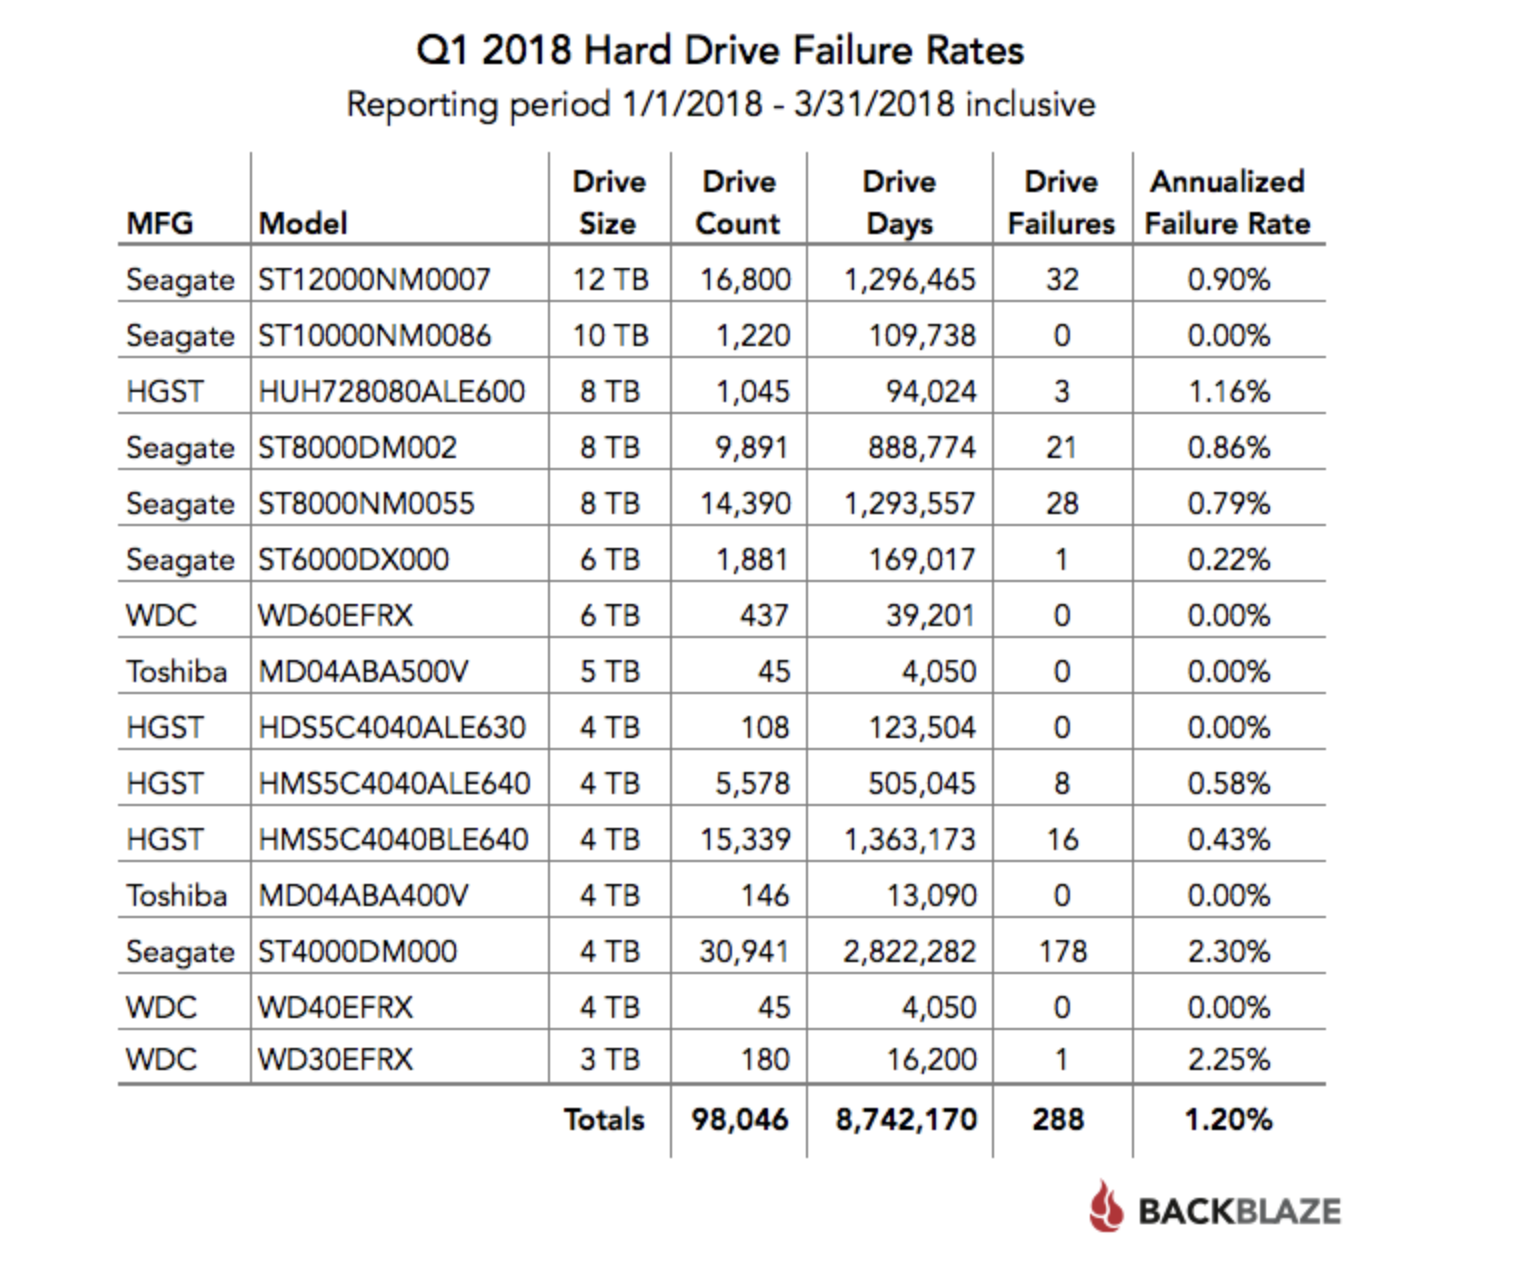Viewport: 1514px width, 1262px height.
Task: Click drive count 437
Action: click(x=765, y=615)
